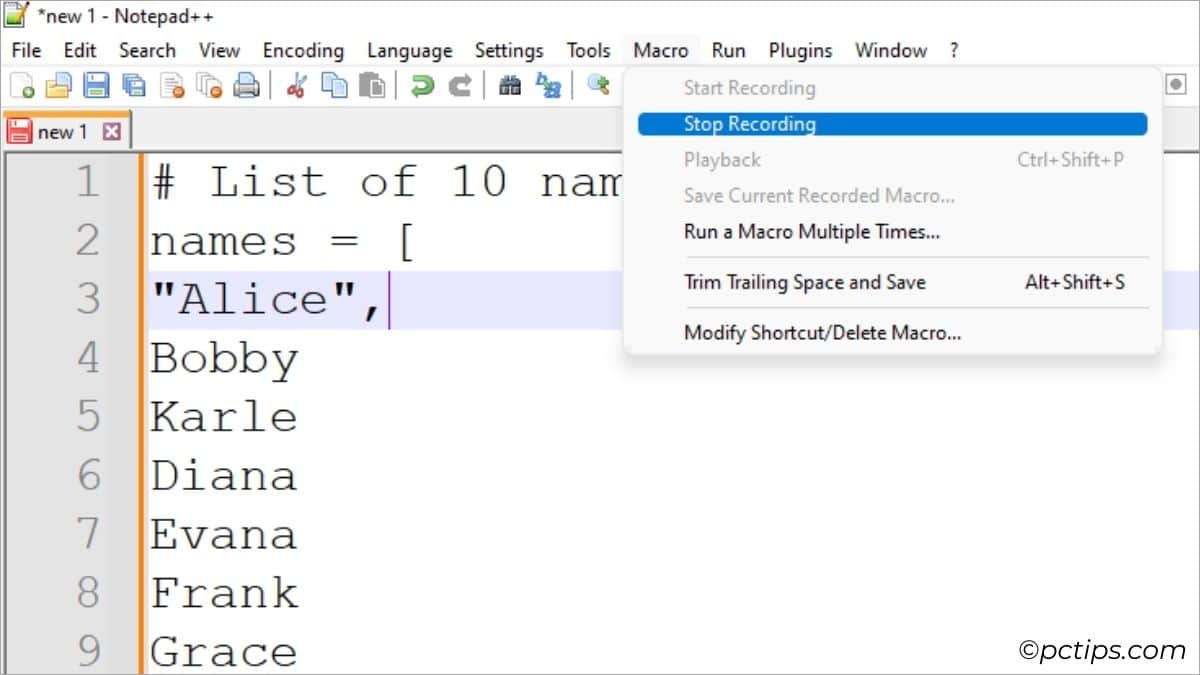Click the text "names = ["
The image size is (1200, 675).
coord(282,241)
